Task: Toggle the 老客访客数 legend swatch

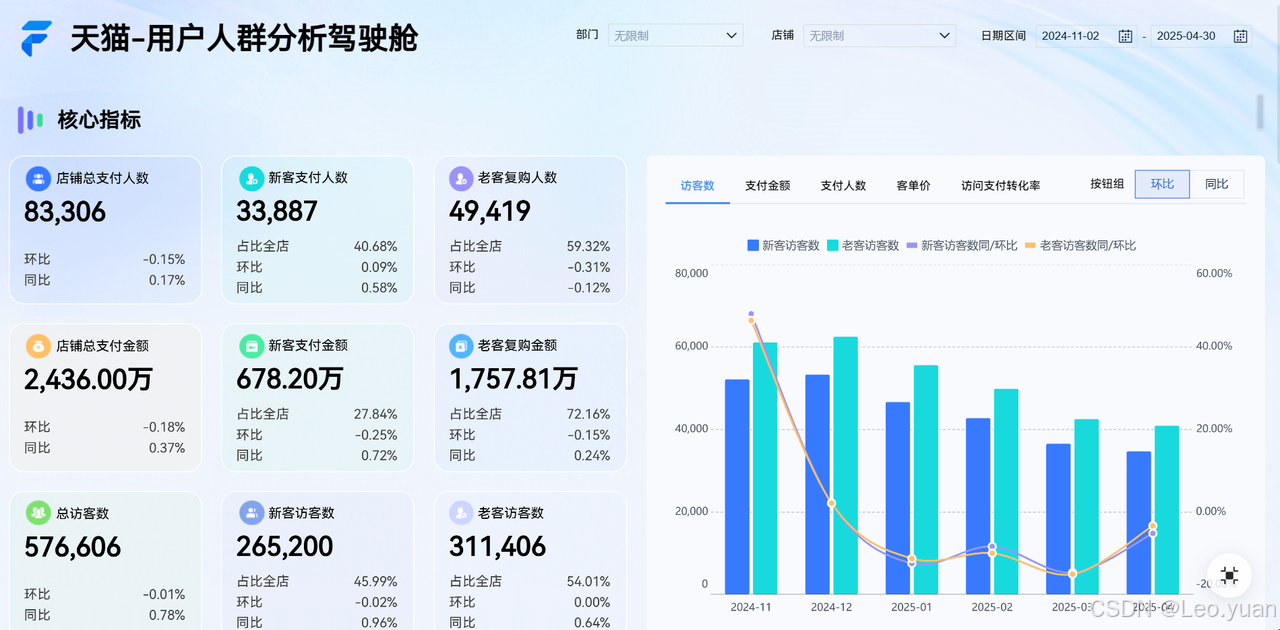Action: click(x=832, y=245)
